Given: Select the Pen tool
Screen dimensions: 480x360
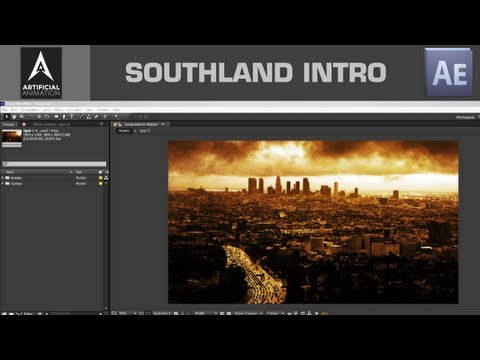Looking at the screenshot, I should click(64, 117).
